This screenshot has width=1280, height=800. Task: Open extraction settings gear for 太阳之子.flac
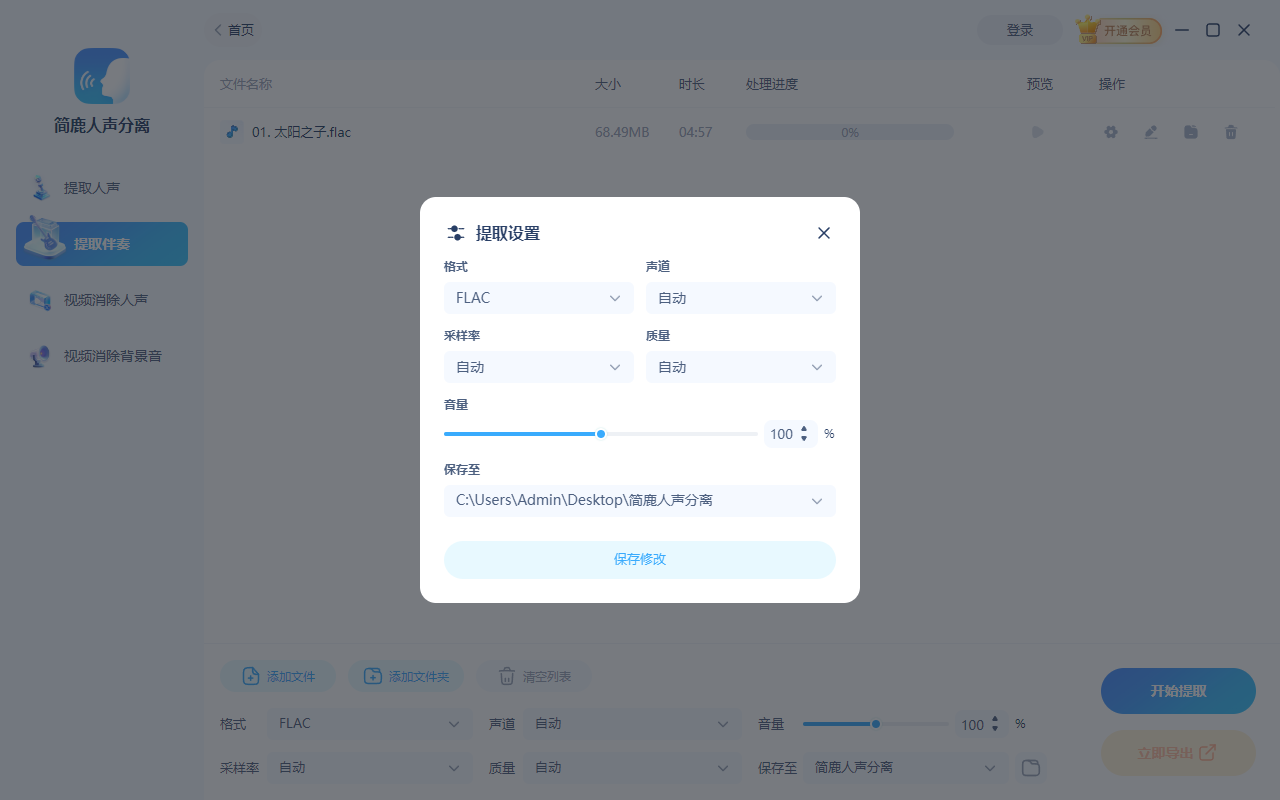(x=1110, y=131)
